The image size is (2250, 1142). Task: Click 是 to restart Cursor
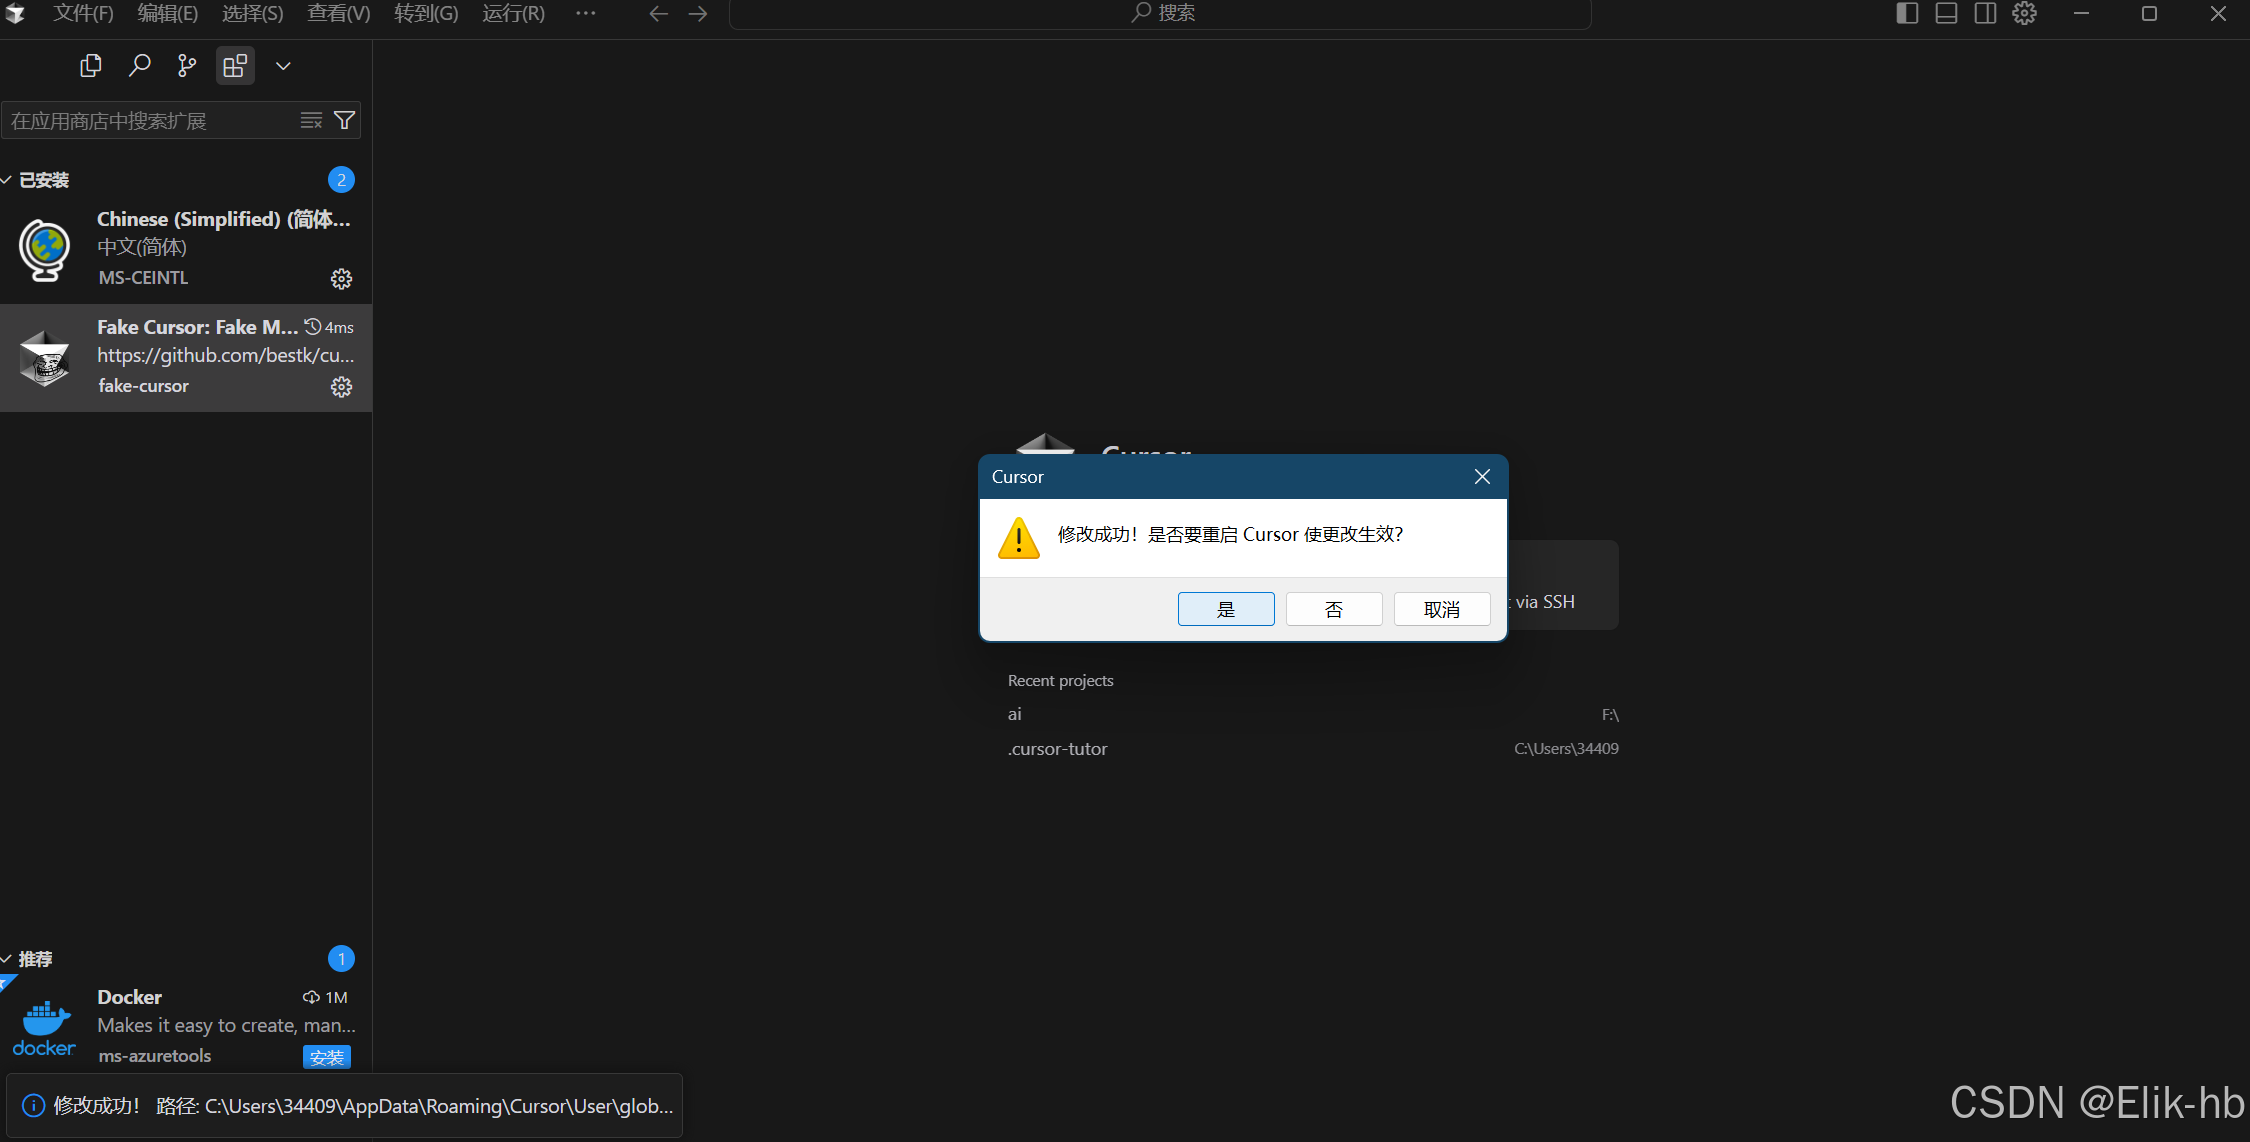[x=1226, y=609]
